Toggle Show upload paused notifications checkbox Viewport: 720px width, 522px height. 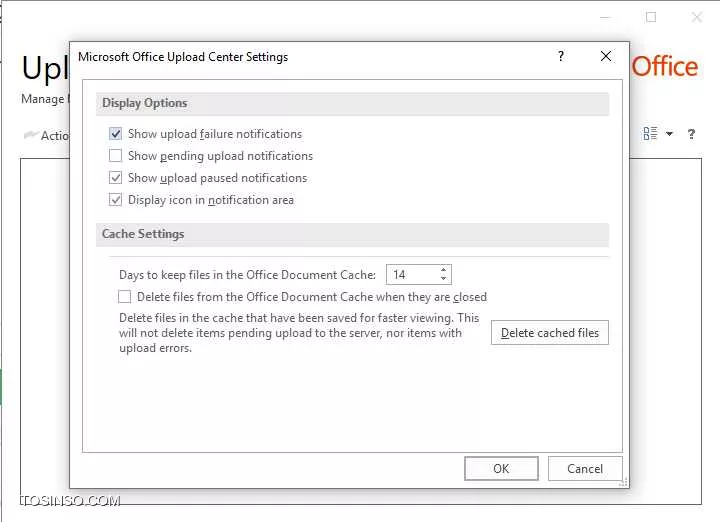116,178
